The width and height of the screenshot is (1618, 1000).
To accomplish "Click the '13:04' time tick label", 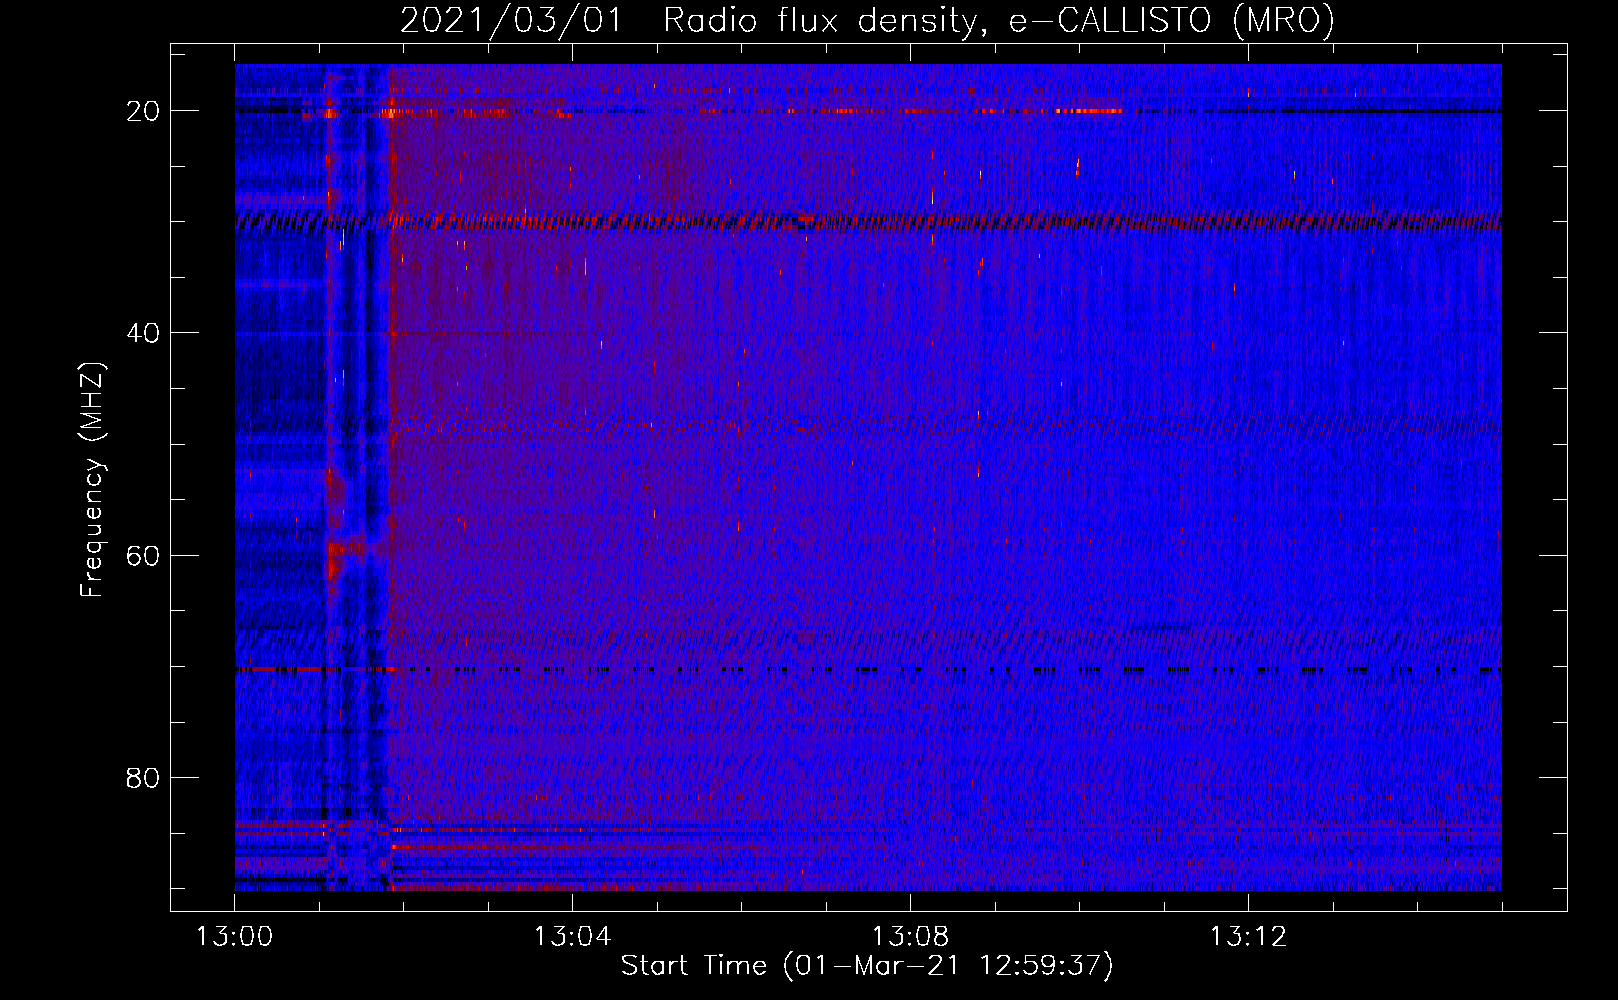I will click(x=572, y=937).
